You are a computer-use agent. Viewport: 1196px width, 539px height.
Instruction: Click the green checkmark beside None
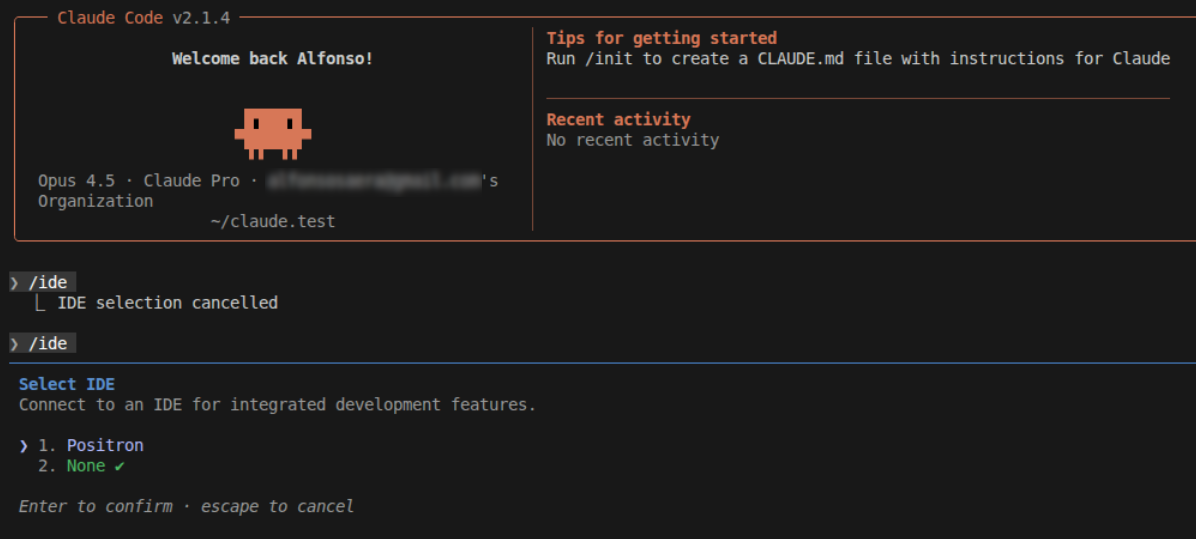point(119,466)
